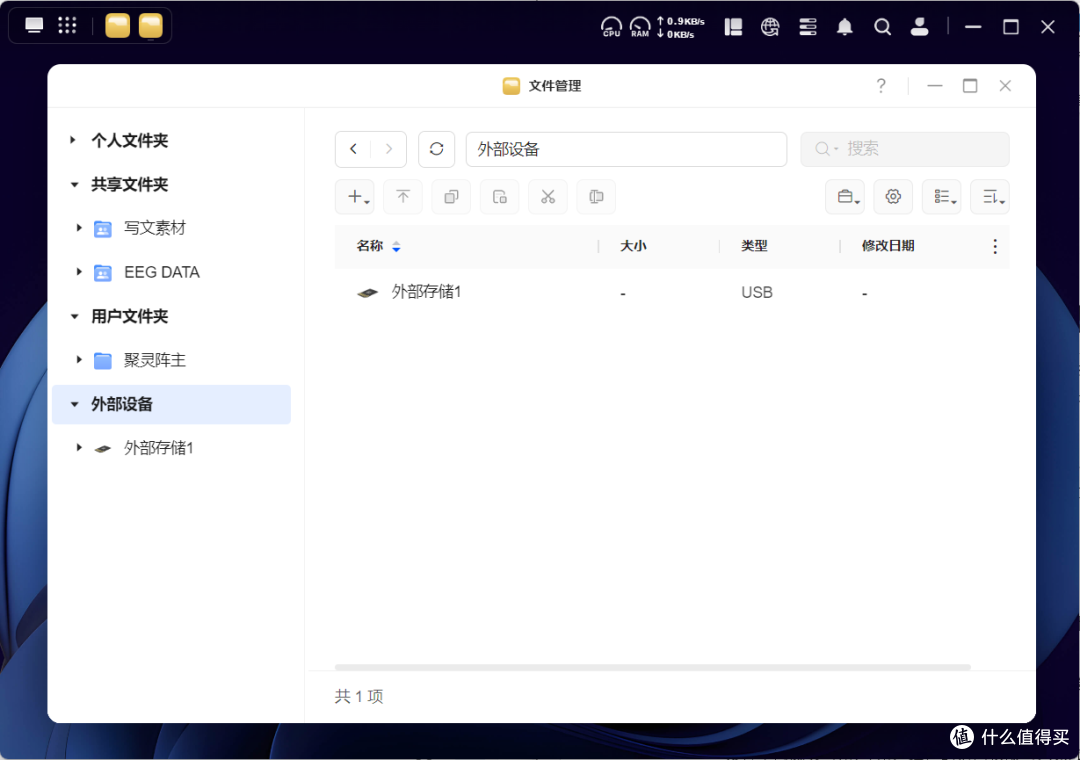Collapse the 外部设备 tree node
This screenshot has width=1080, height=760.
pos(74,404)
